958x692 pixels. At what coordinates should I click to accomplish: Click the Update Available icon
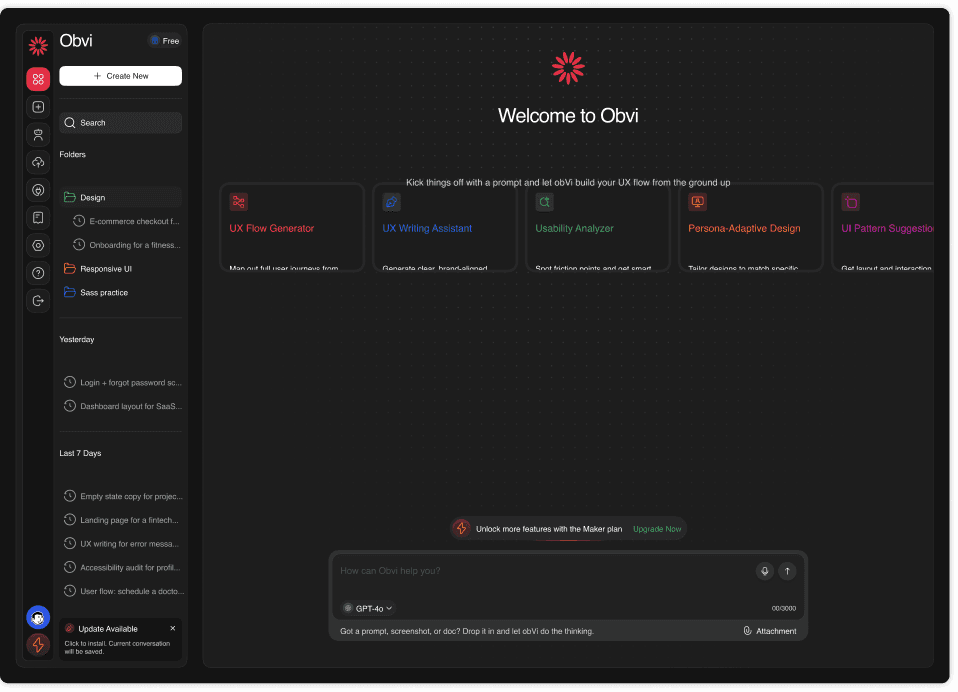70,629
